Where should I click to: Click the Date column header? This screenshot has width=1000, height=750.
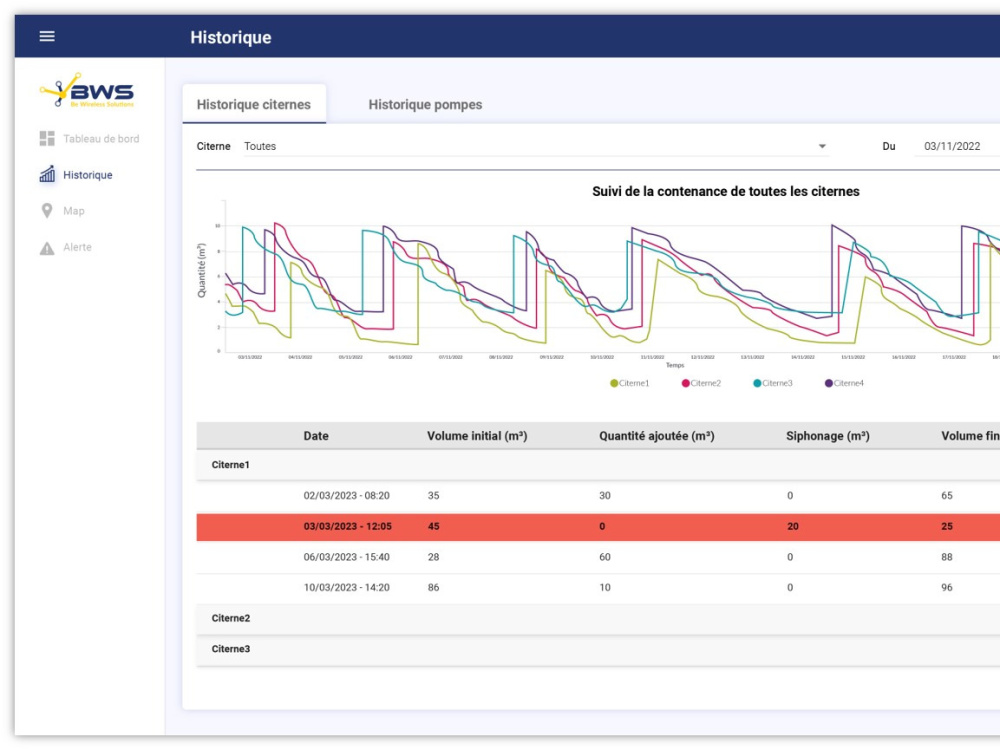tap(316, 436)
